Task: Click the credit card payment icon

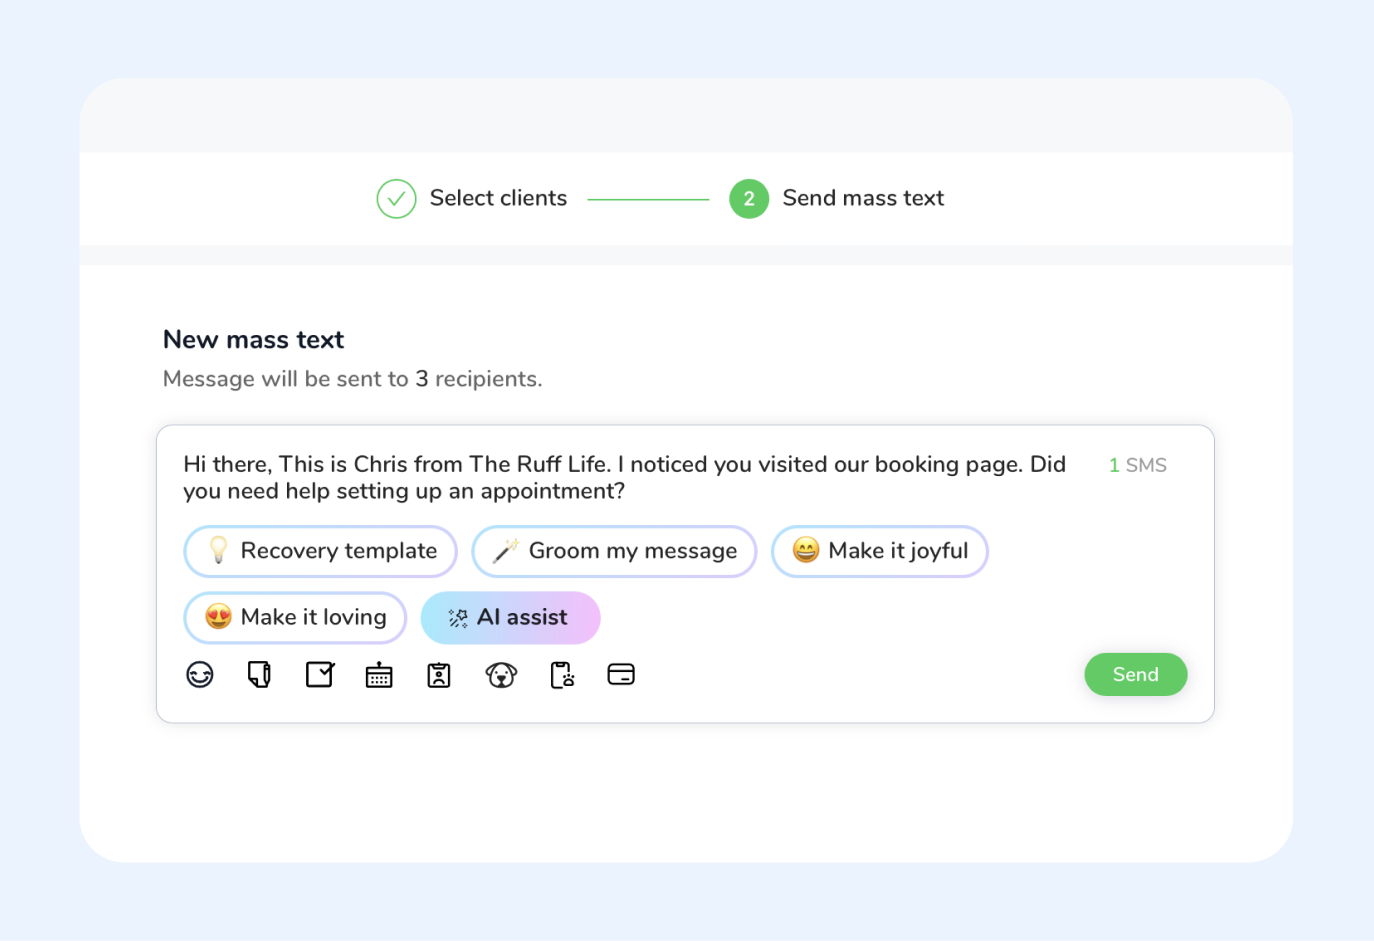Action: click(621, 675)
